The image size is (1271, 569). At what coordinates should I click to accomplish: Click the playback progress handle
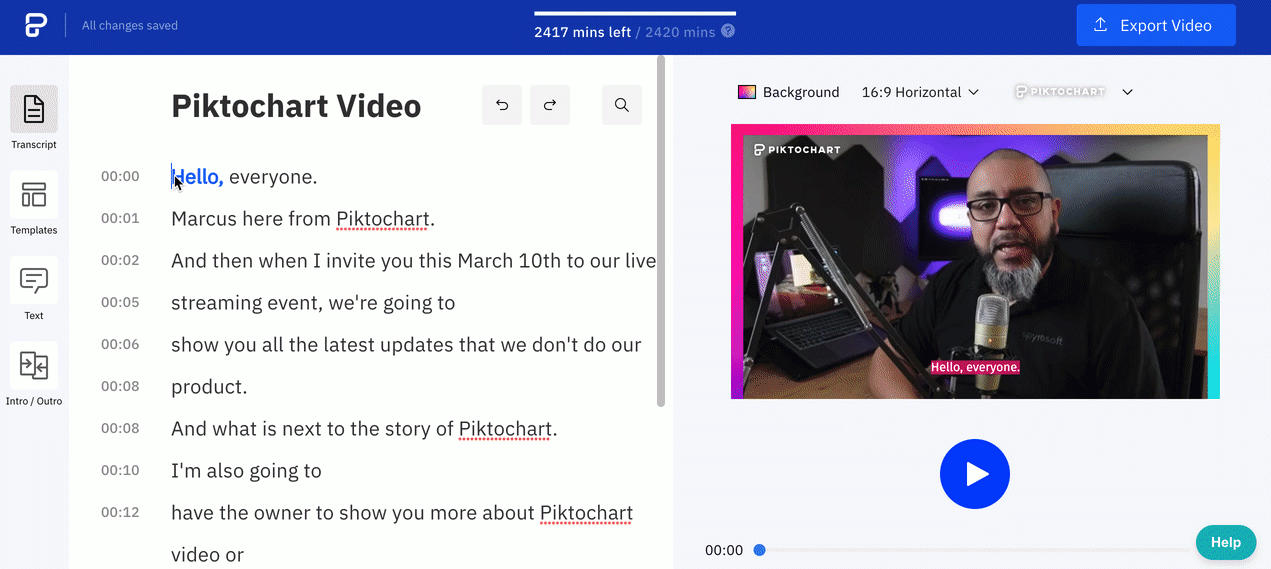point(759,550)
